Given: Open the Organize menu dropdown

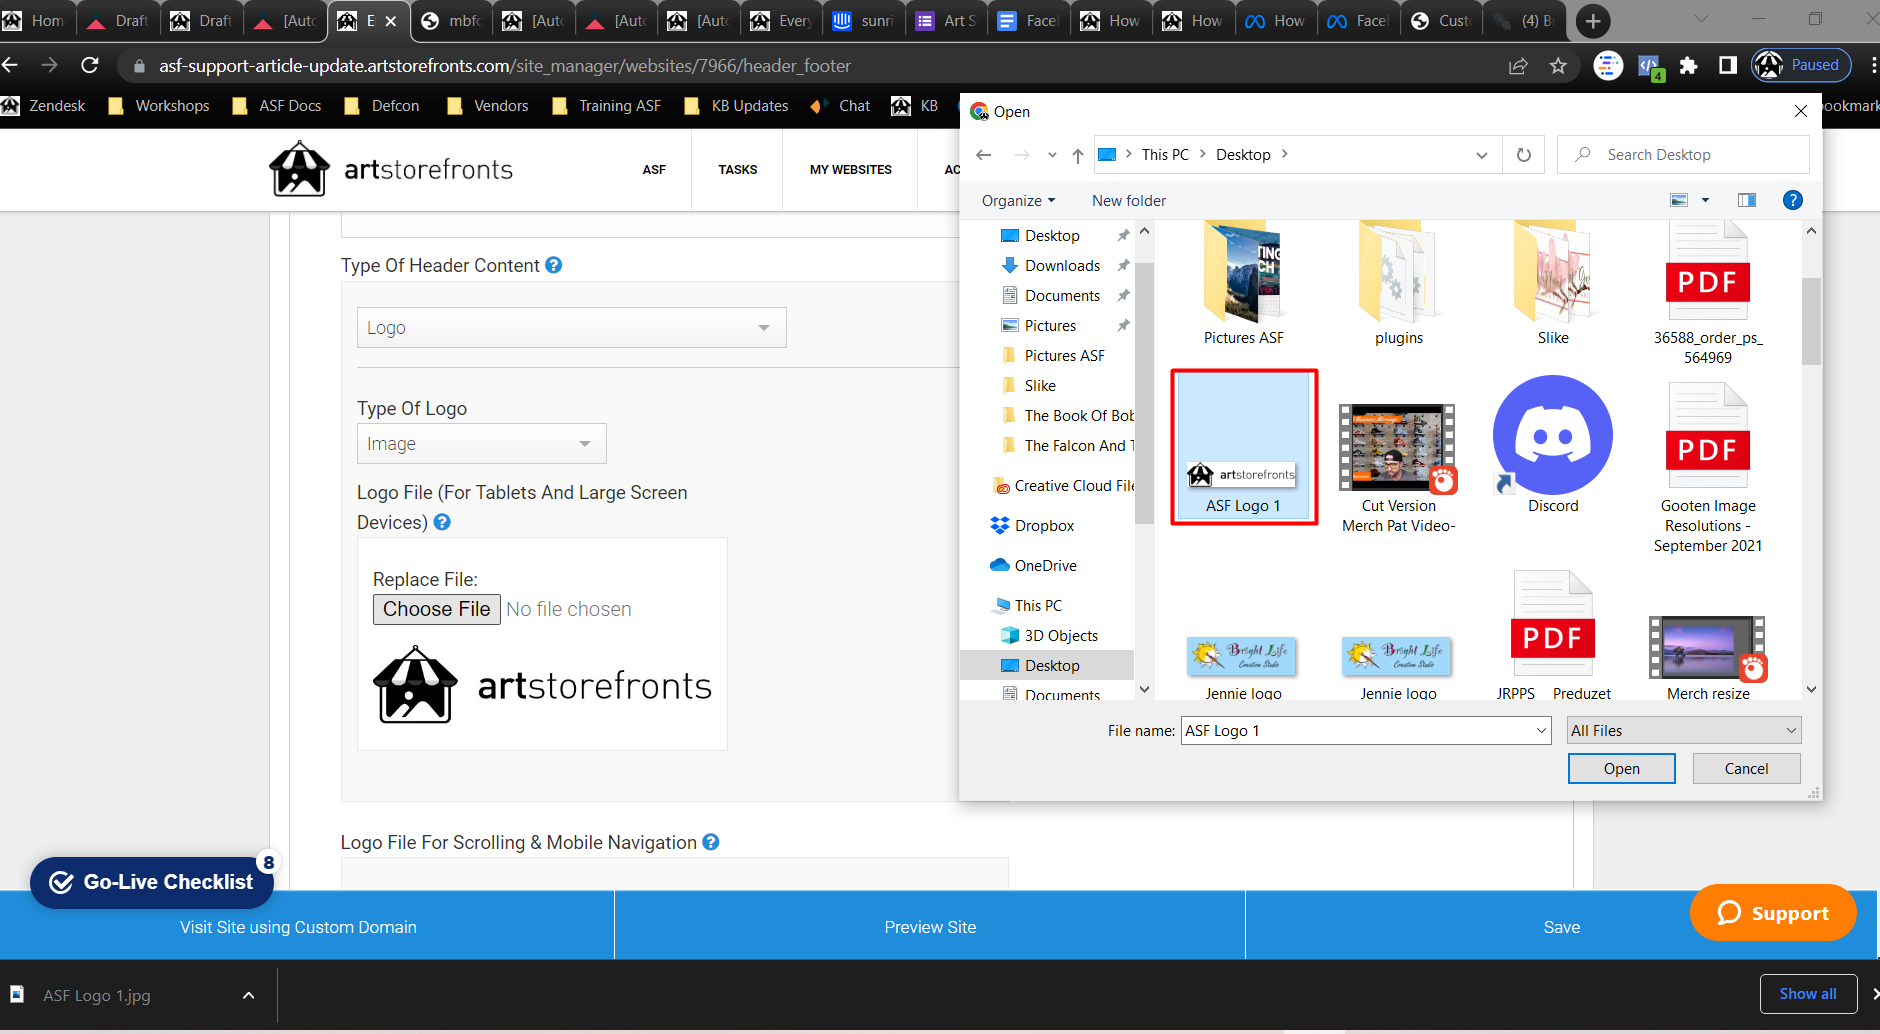Looking at the screenshot, I should pos(1018,201).
